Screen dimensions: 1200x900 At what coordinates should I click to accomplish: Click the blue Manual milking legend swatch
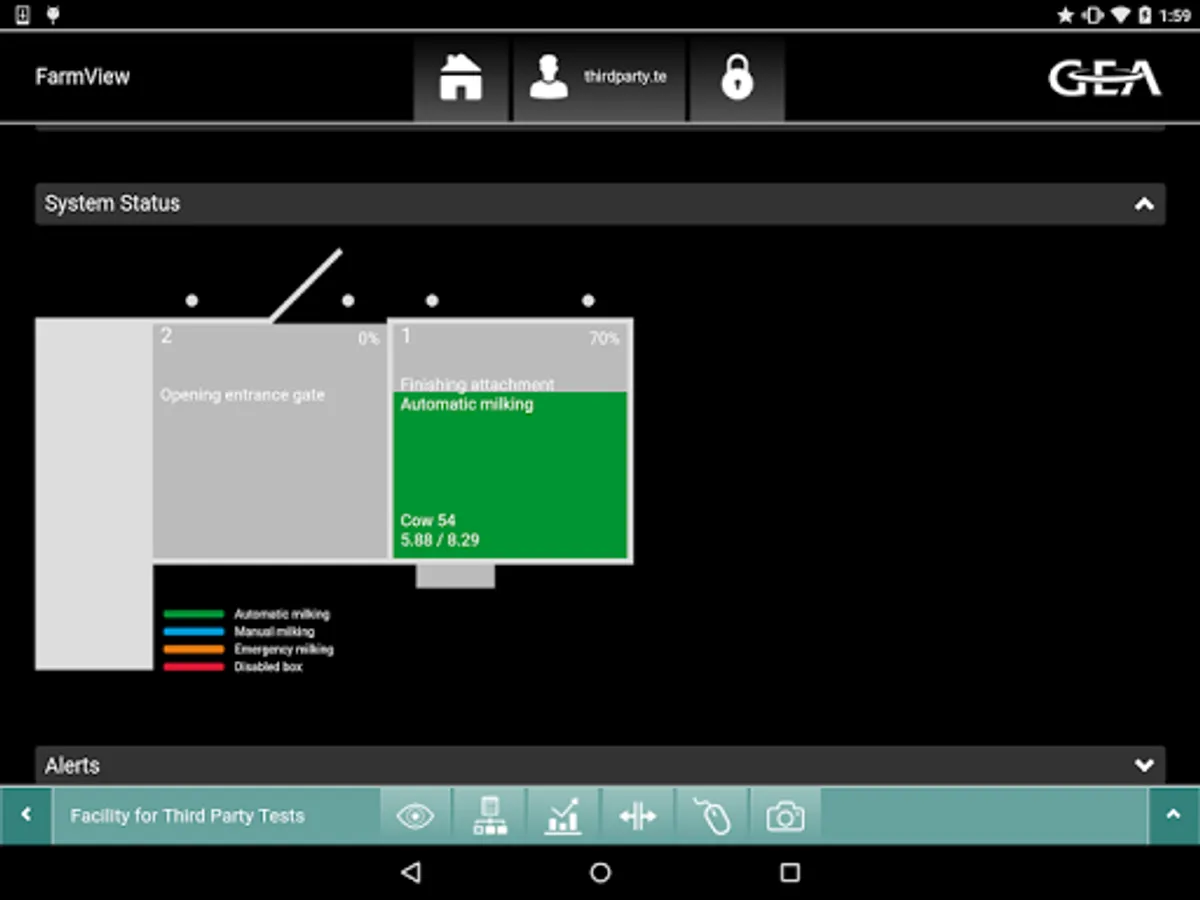194,632
